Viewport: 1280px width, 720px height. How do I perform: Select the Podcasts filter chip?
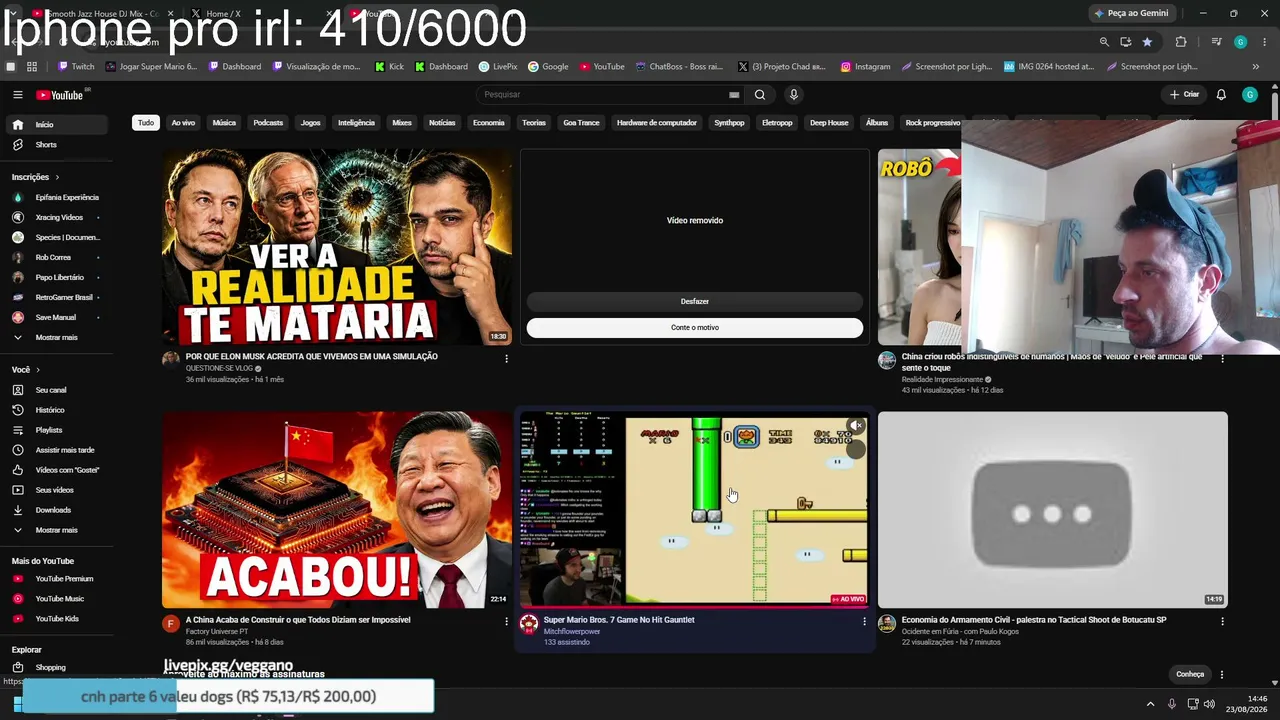tap(268, 123)
